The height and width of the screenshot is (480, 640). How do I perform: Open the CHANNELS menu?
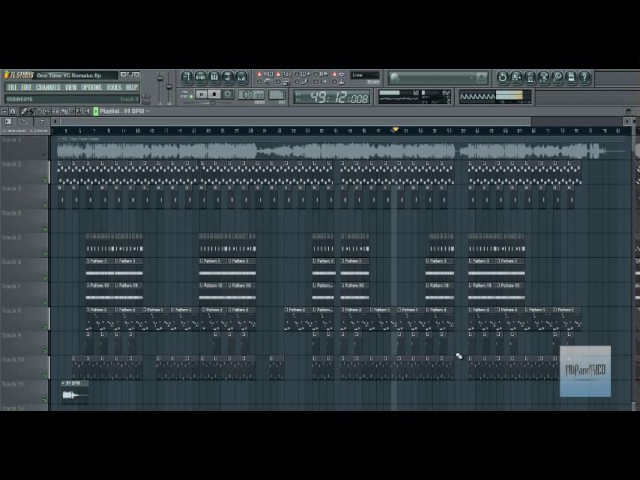(48, 87)
